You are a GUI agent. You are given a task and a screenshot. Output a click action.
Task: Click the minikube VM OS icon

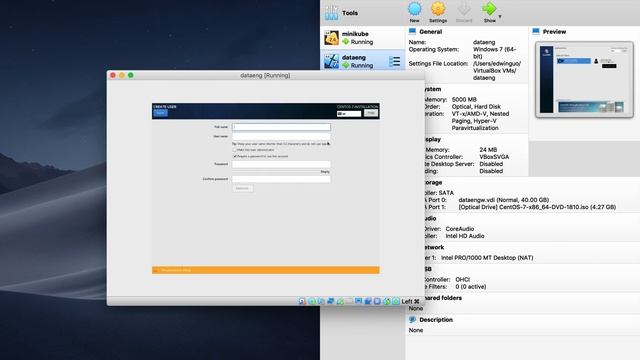(331, 38)
